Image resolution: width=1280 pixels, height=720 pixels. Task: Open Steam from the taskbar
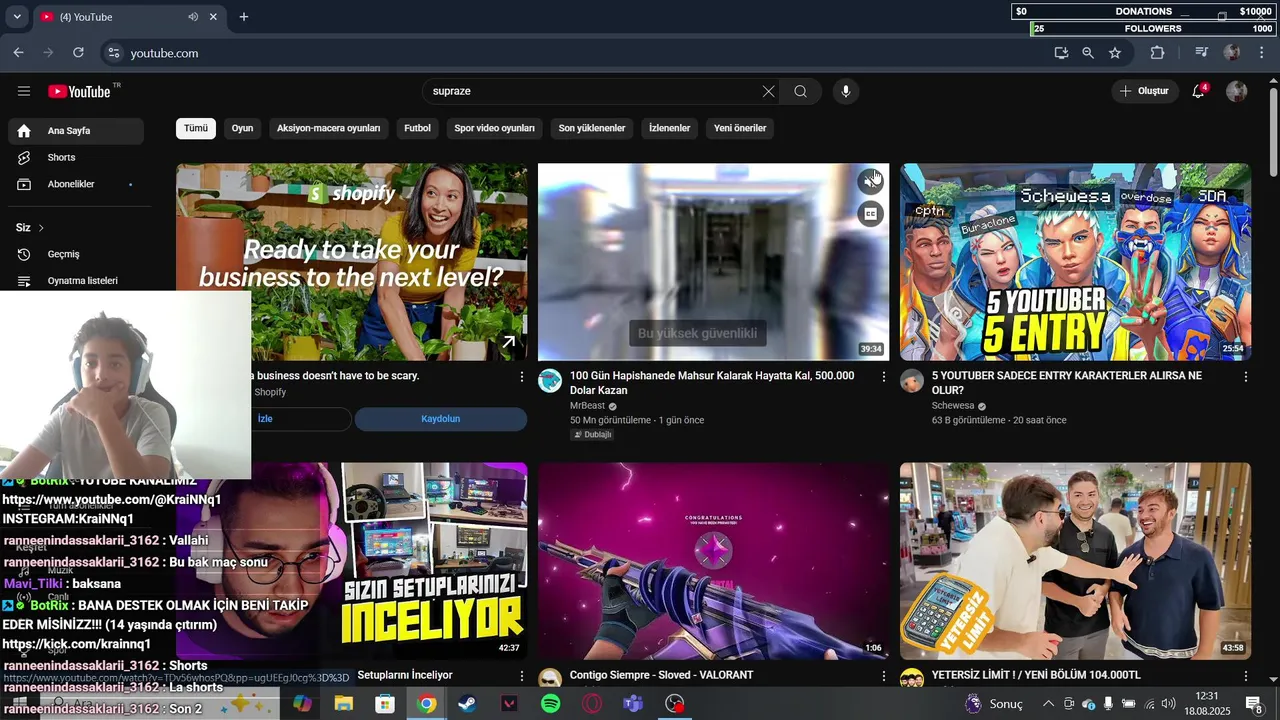[x=467, y=704]
